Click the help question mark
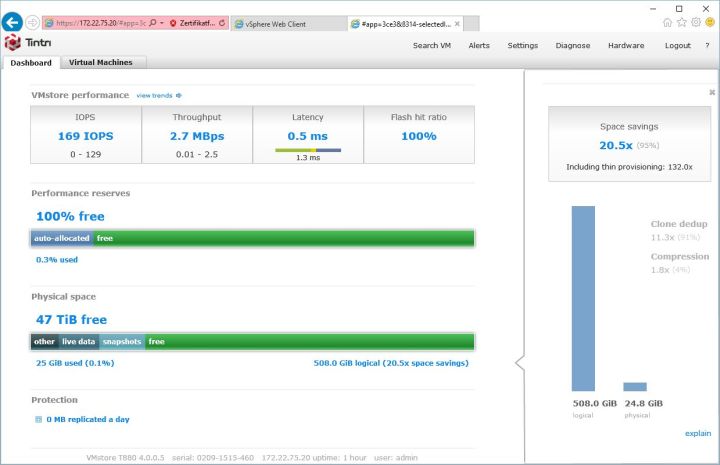720x465 pixels. pyautogui.click(x=707, y=45)
